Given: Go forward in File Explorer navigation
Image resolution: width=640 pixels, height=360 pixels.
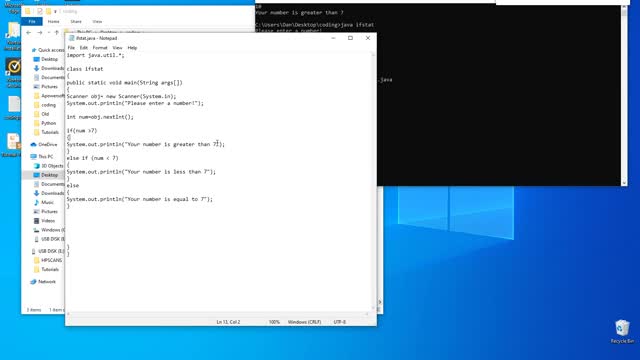Looking at the screenshot, I should click(x=40, y=32).
